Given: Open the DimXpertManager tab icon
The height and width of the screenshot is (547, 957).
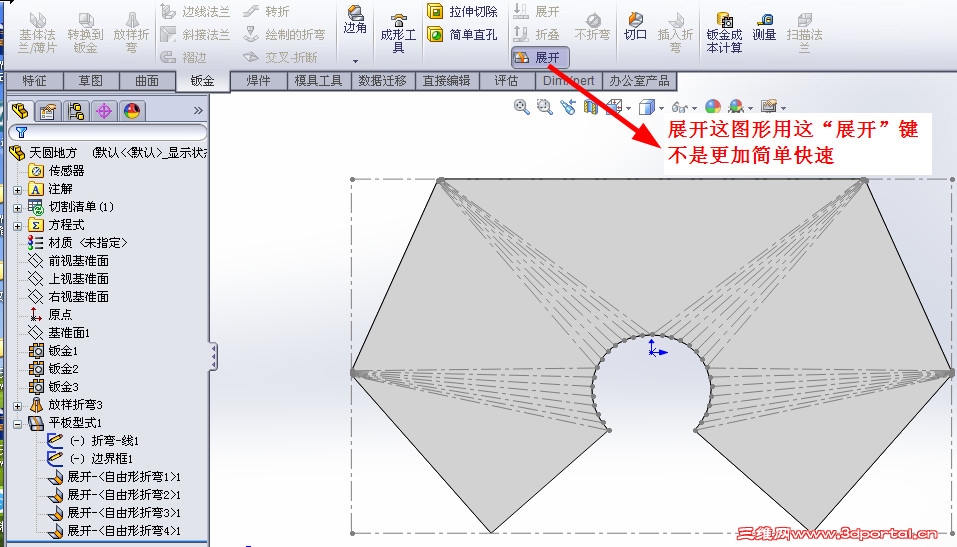Looking at the screenshot, I should [104, 111].
